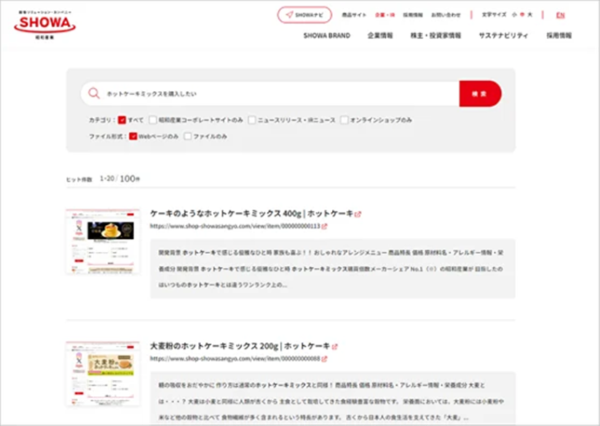Switch language with the EN link
This screenshot has width=600, height=426.
[560, 15]
